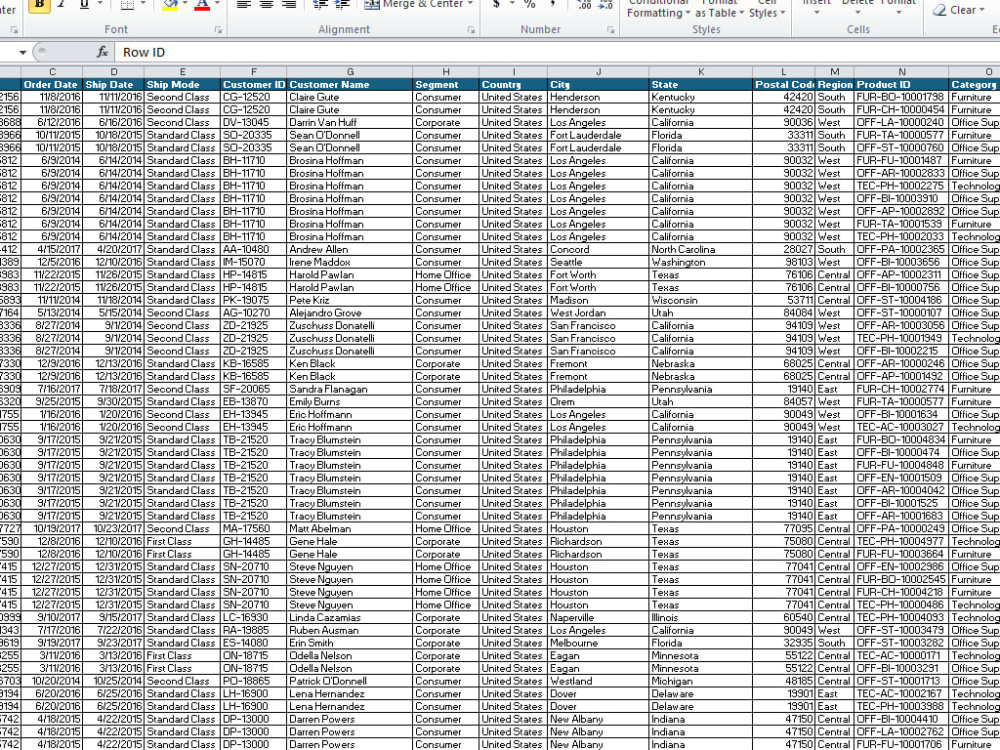The image size is (1000, 750).
Task: Expand fill color dropdown arrow
Action: pyautogui.click(x=185, y=4)
